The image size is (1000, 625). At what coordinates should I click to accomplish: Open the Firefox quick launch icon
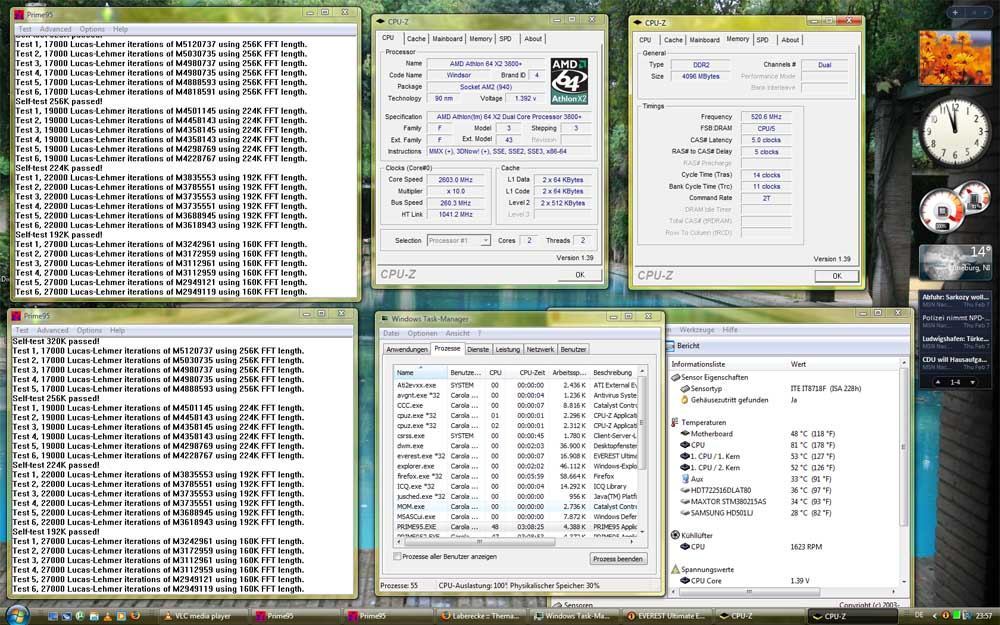click(x=135, y=616)
